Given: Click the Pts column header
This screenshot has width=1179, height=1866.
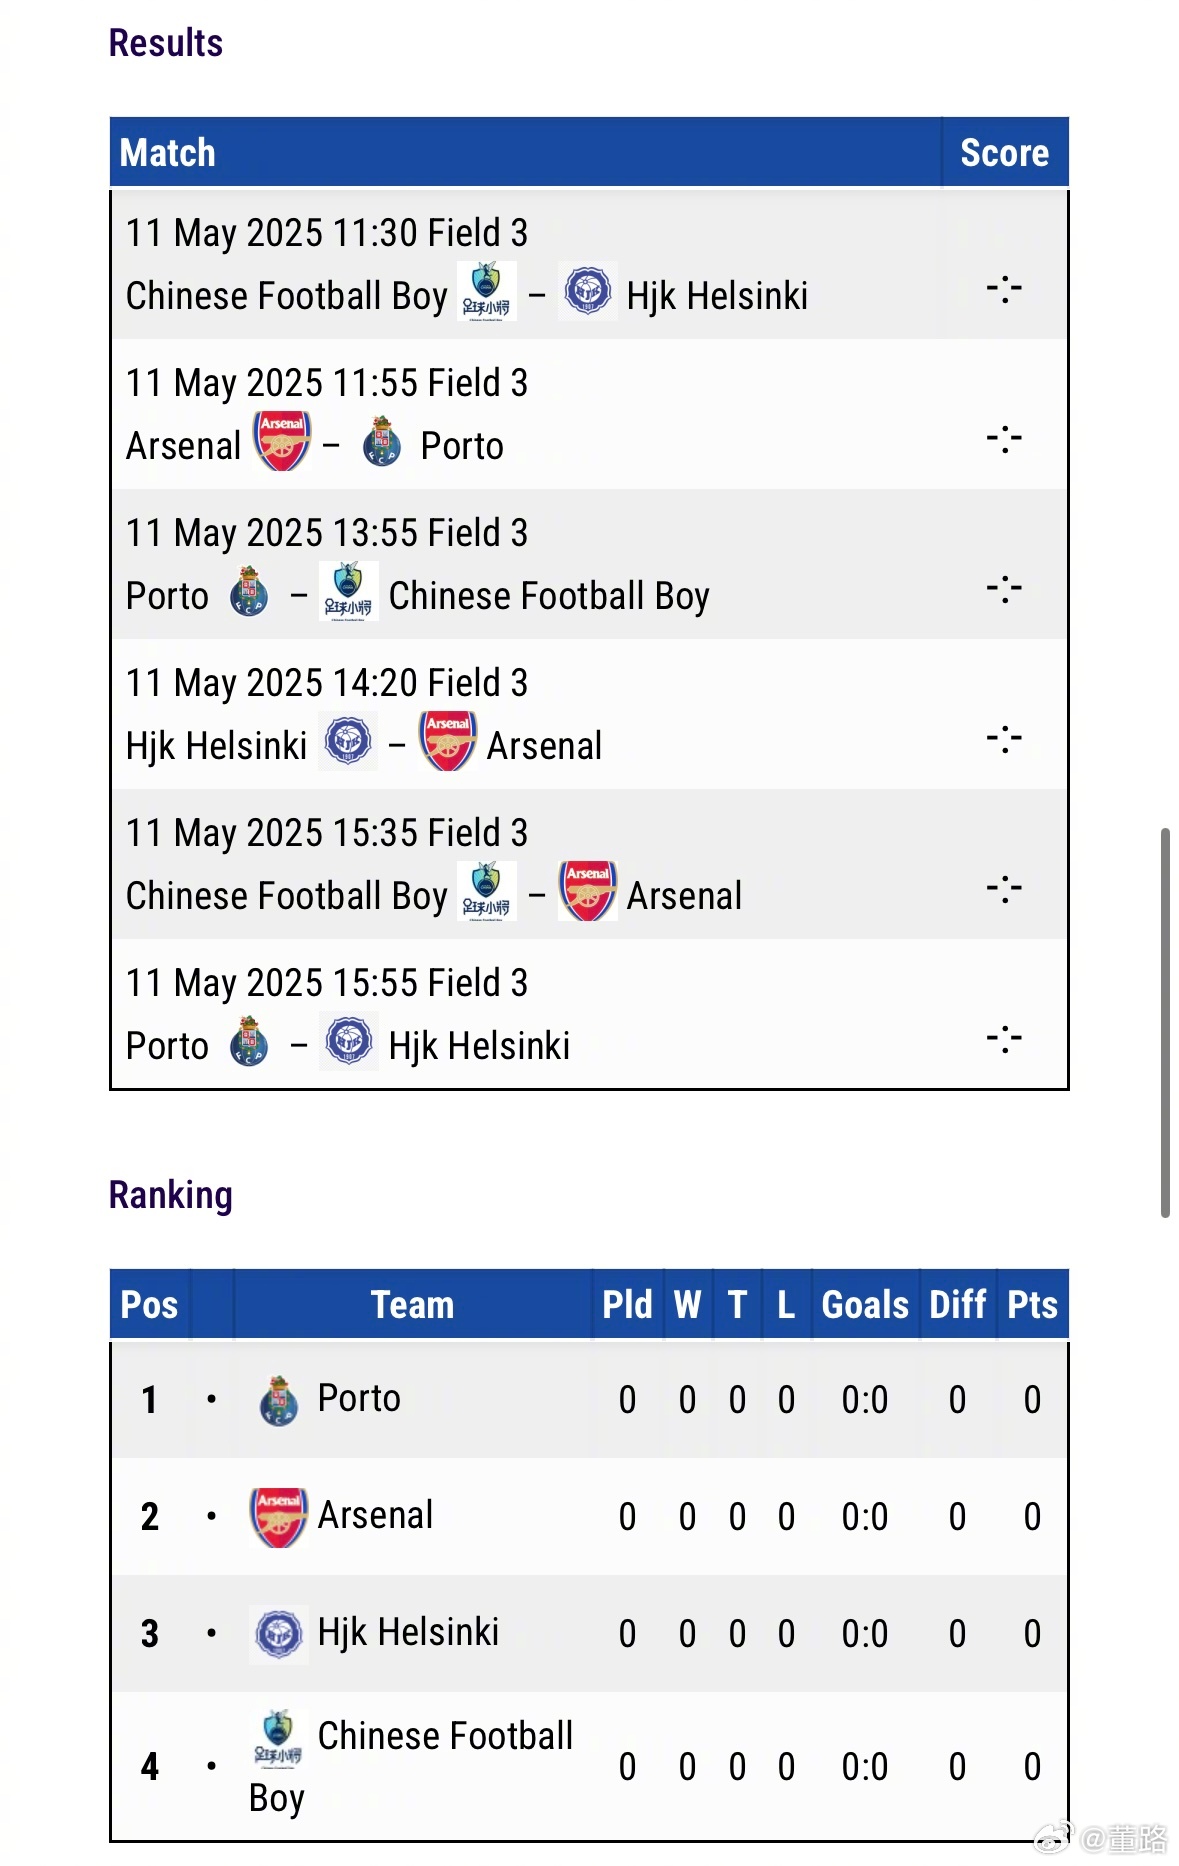Looking at the screenshot, I should click(1032, 1305).
